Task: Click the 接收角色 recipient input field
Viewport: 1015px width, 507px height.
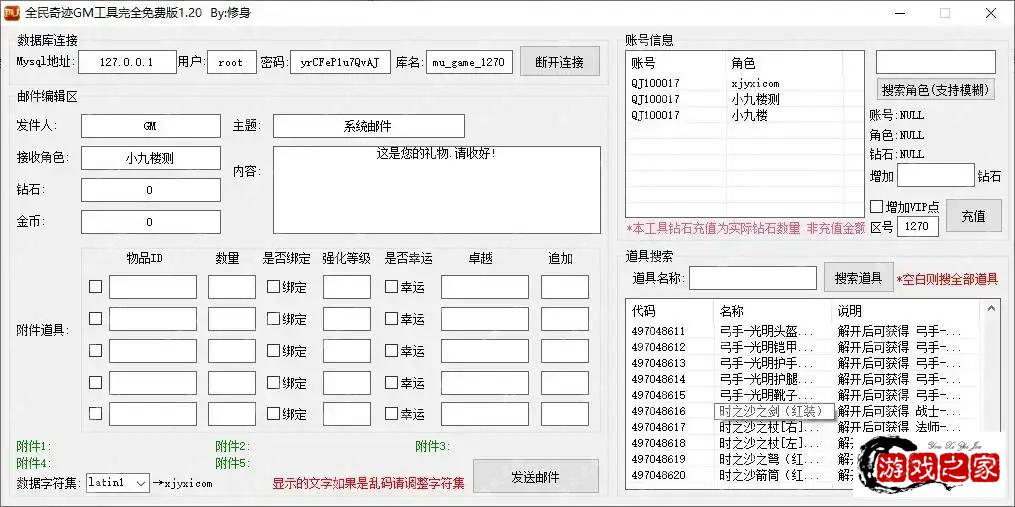Action: coord(150,158)
